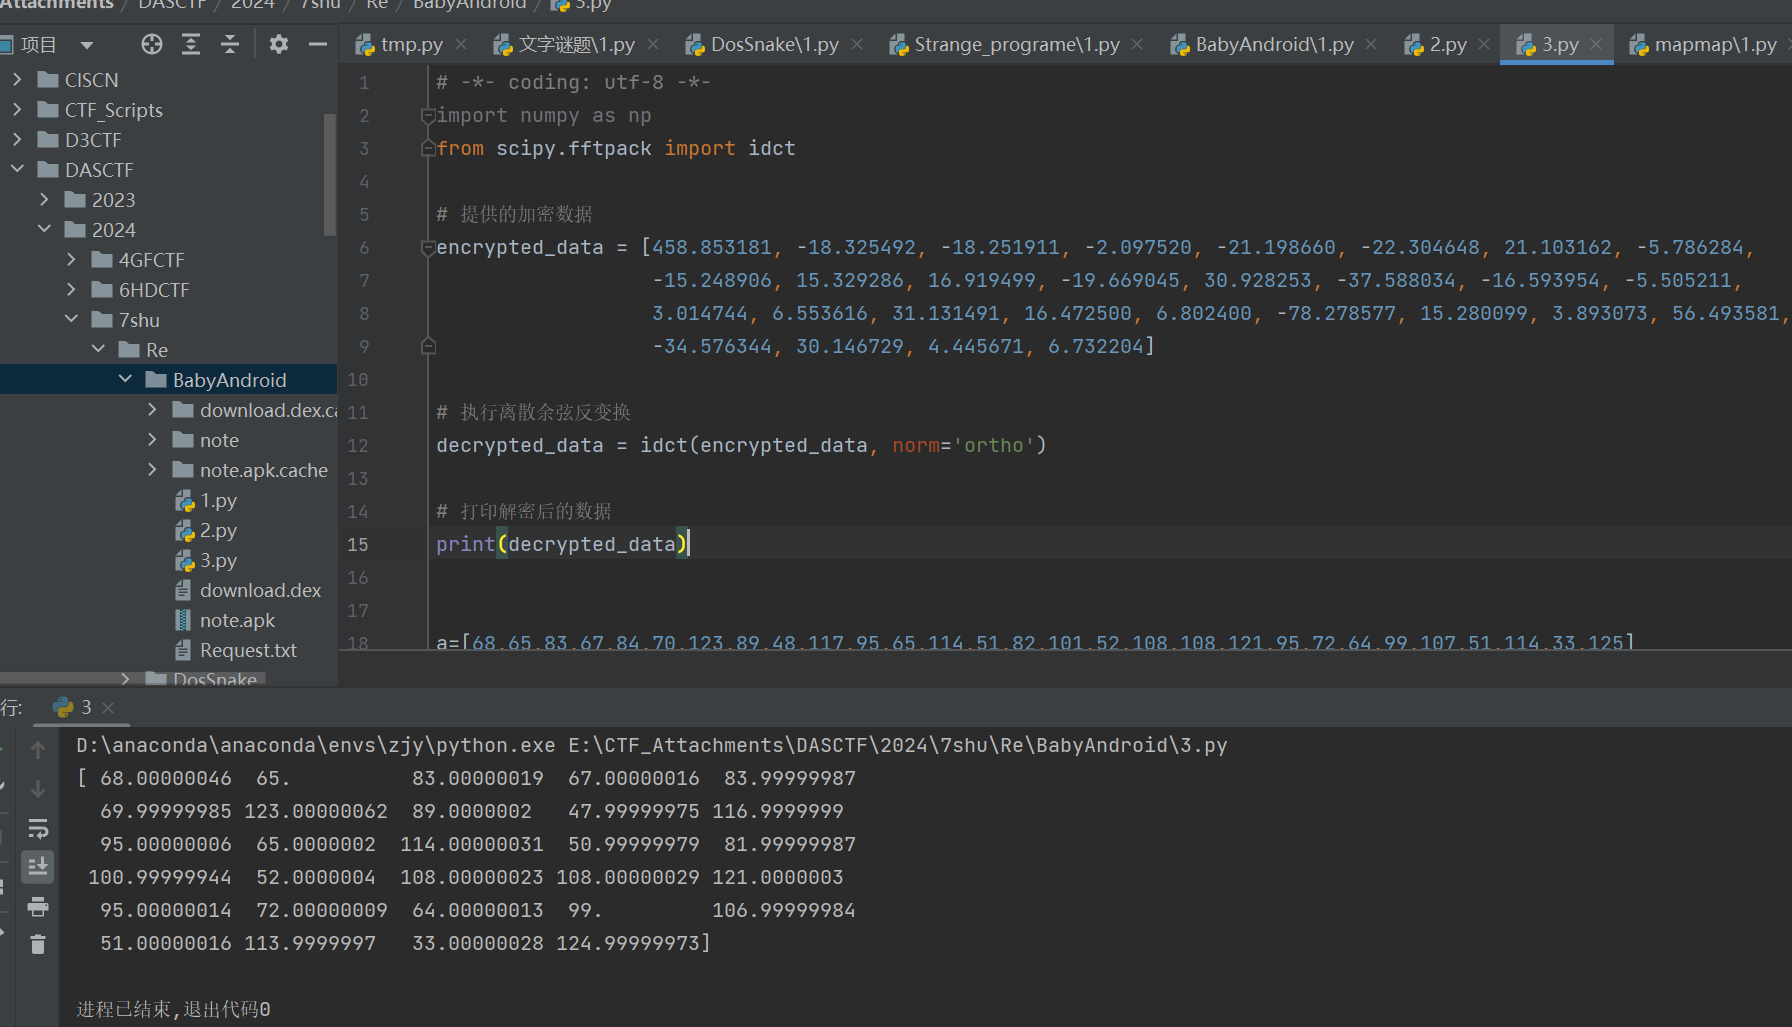Expand the D3CTF folder
This screenshot has width=1792, height=1027.
tap(17, 138)
